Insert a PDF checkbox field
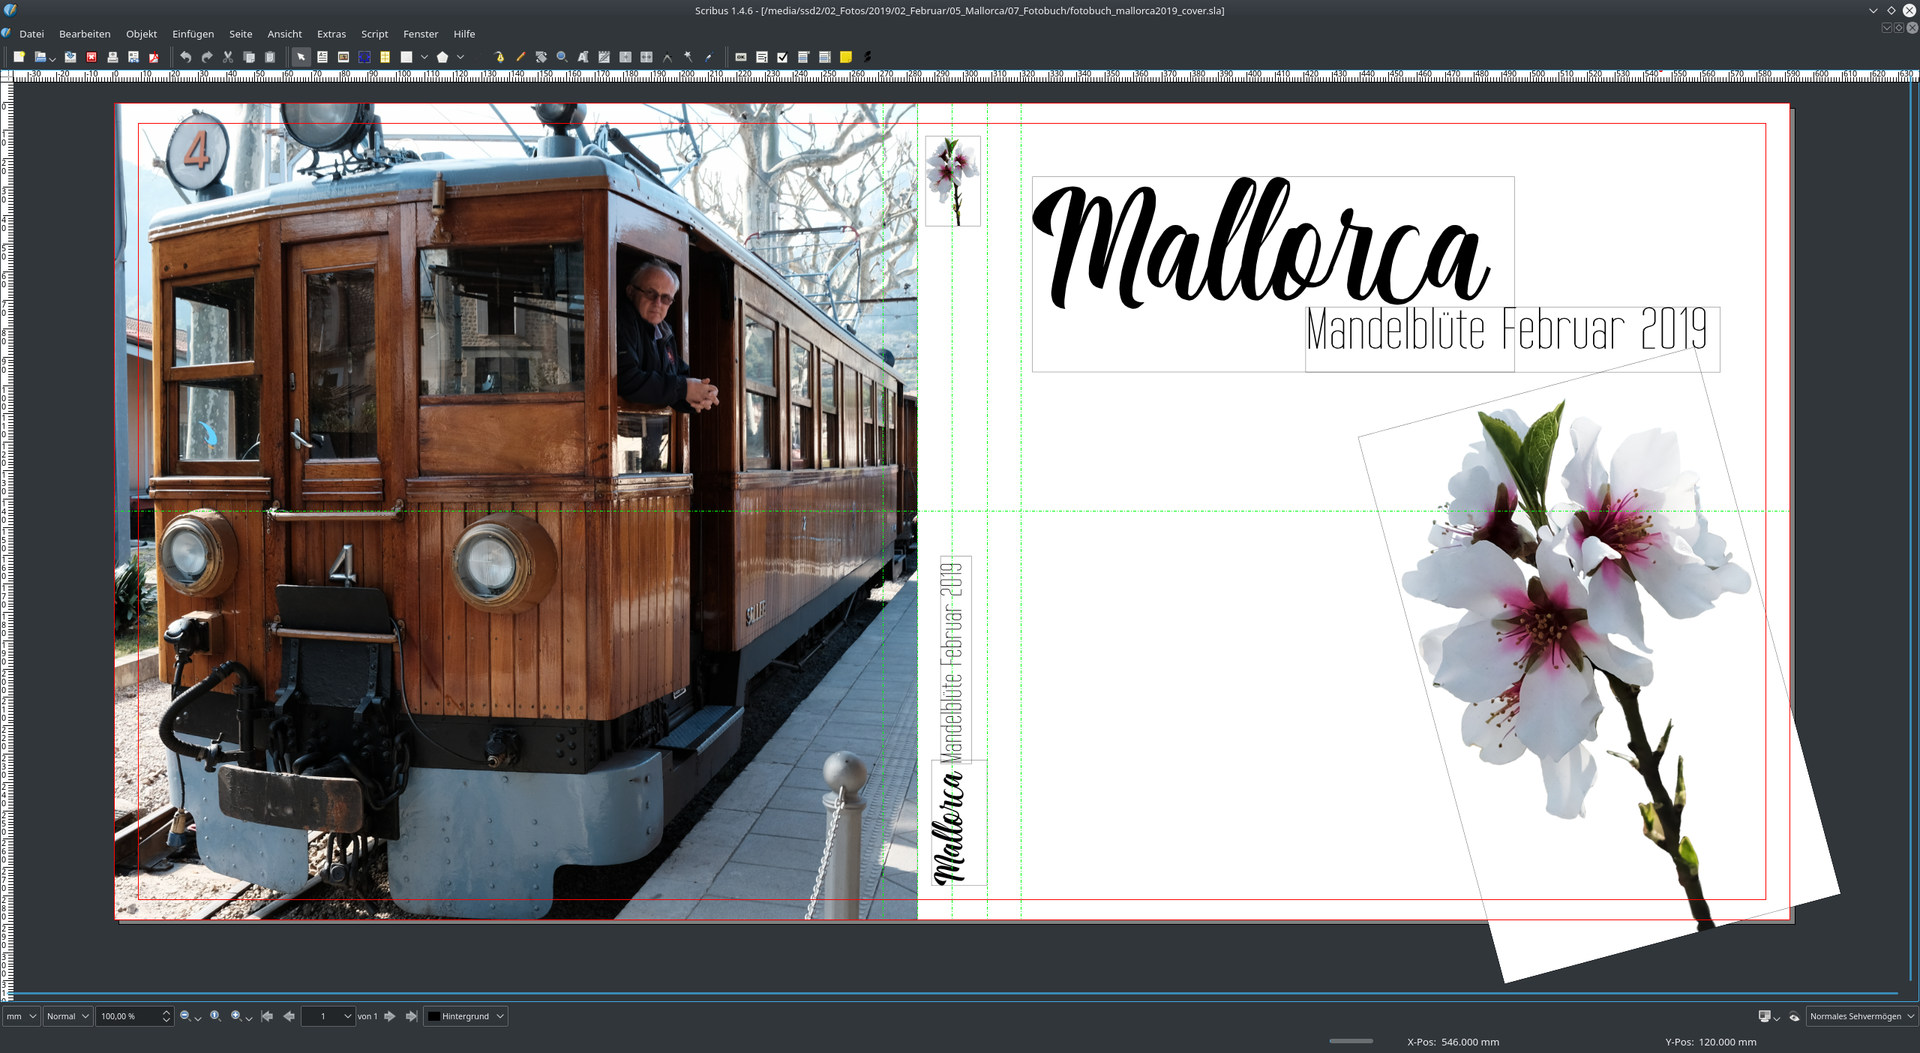Screen dimensions: 1920x1053 [782, 57]
